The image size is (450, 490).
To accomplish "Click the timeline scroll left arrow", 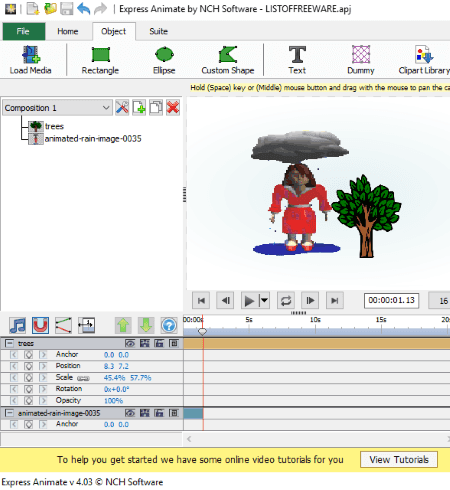I will click(189, 439).
